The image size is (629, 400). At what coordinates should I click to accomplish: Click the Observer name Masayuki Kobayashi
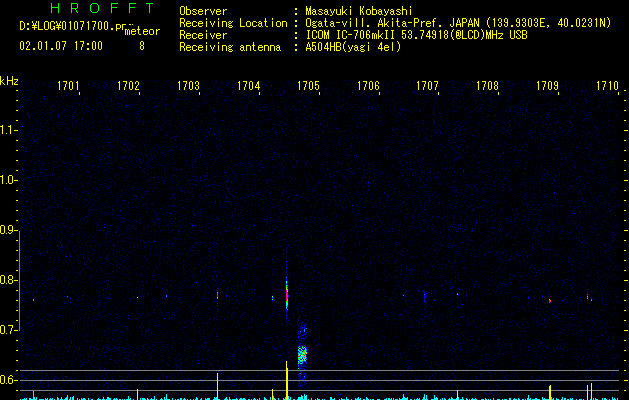point(359,11)
